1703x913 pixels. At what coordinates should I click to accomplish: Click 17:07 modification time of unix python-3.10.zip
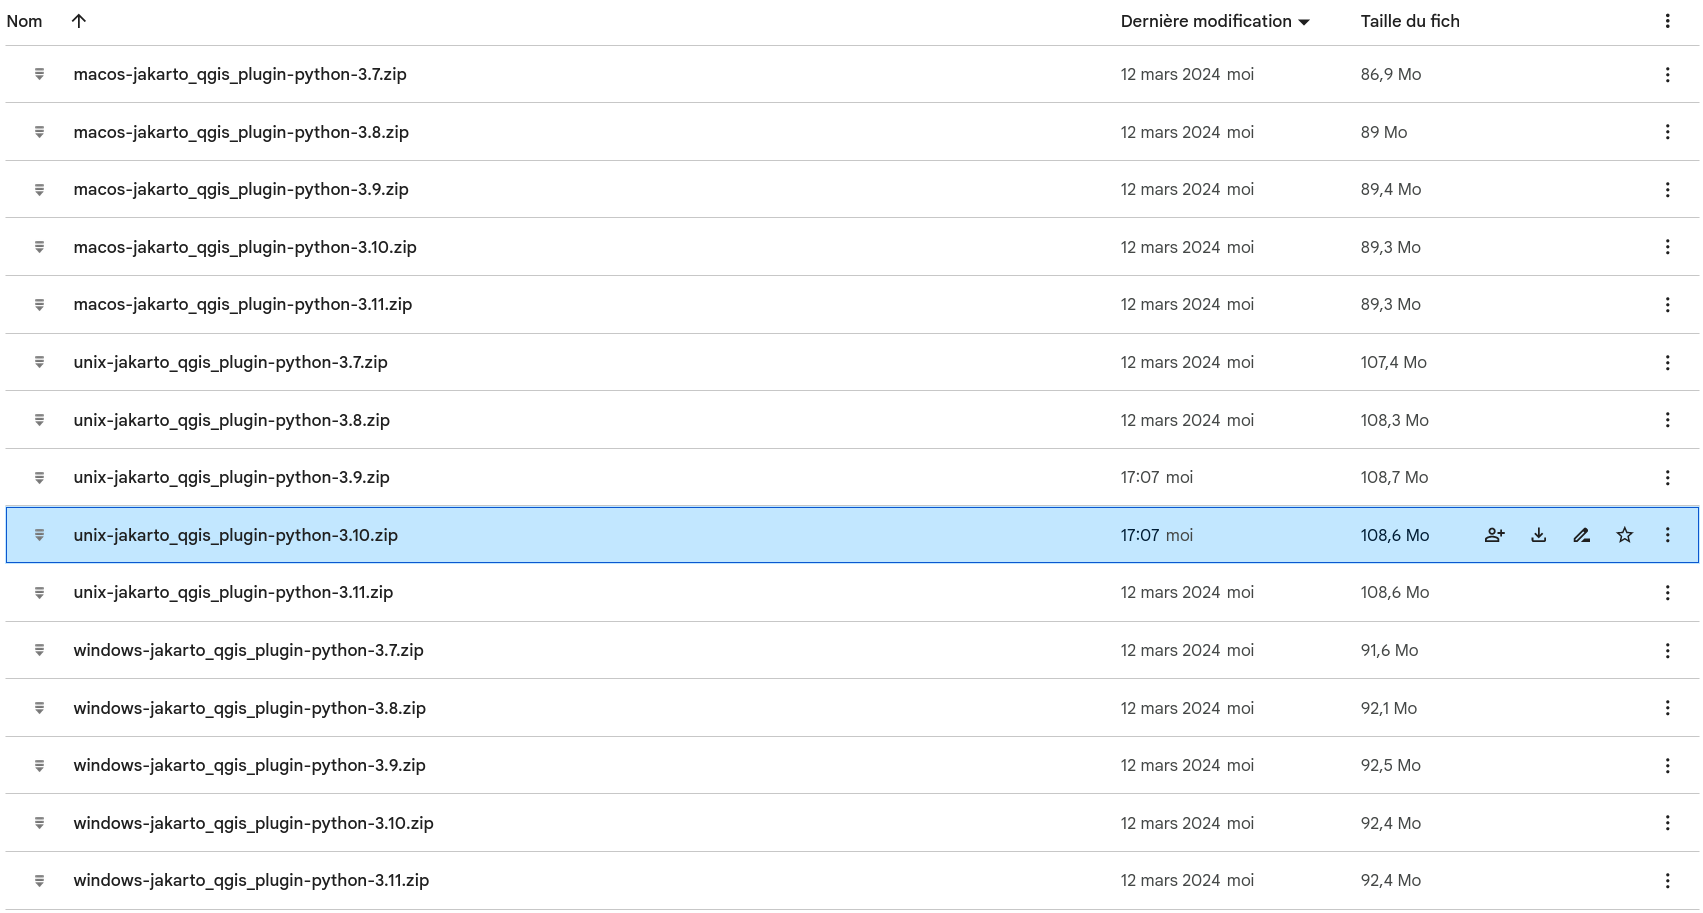click(1139, 535)
